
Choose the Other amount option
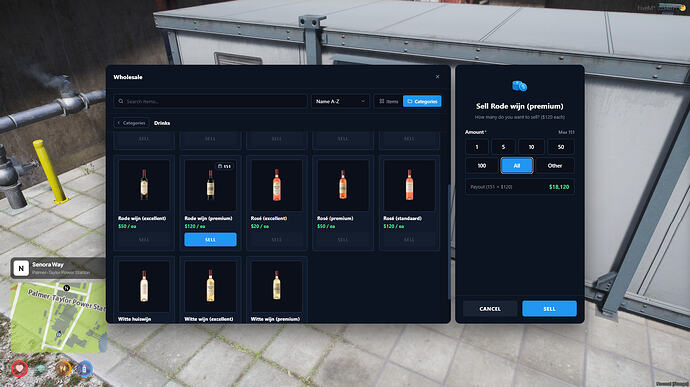(555, 166)
